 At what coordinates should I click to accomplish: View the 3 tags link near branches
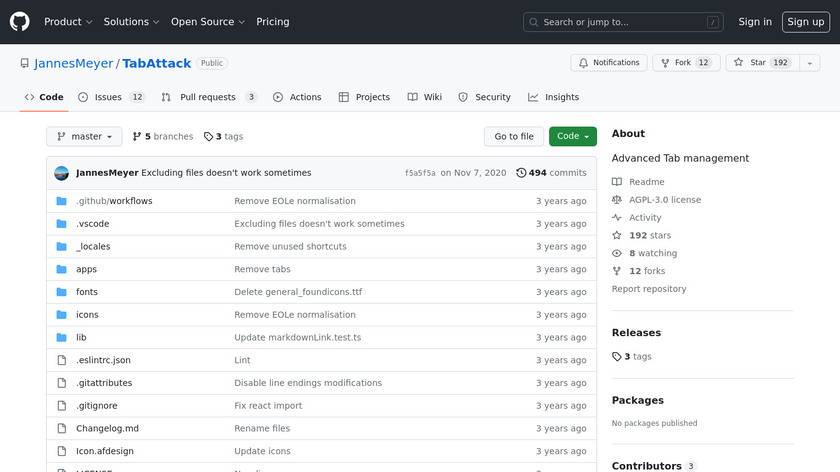click(223, 137)
